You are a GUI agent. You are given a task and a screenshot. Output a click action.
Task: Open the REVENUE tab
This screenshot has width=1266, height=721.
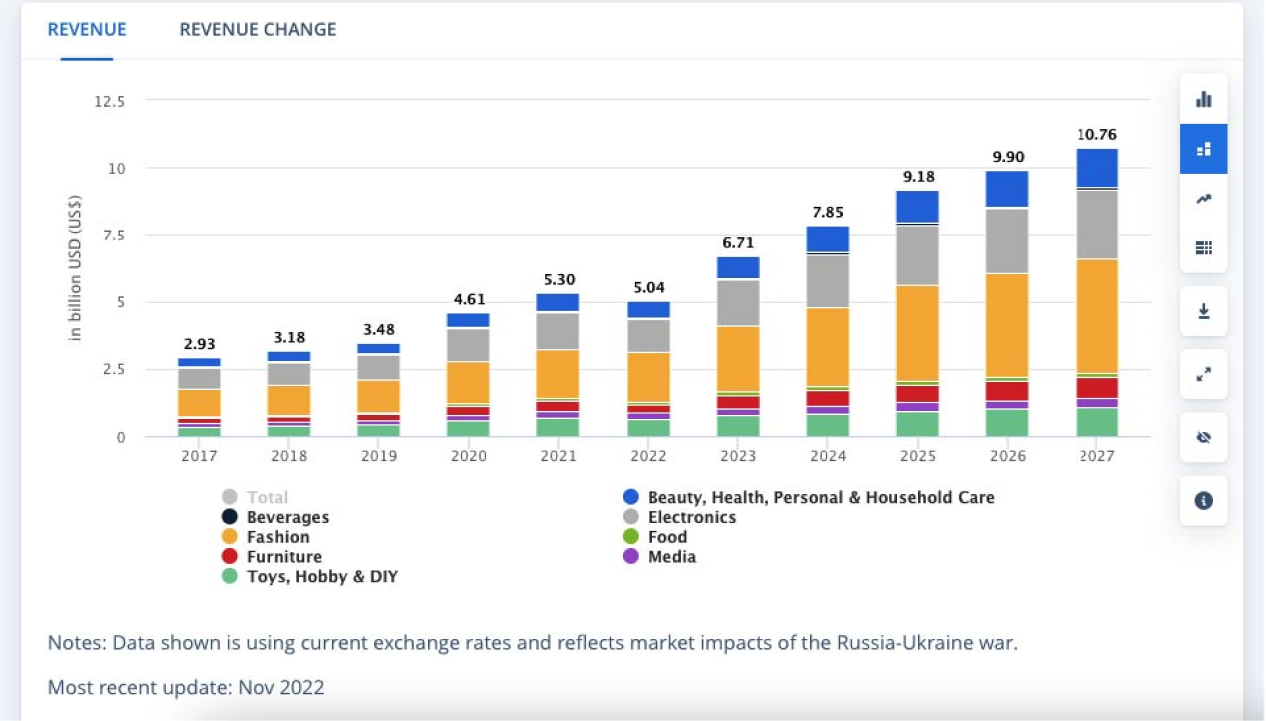[x=87, y=29]
